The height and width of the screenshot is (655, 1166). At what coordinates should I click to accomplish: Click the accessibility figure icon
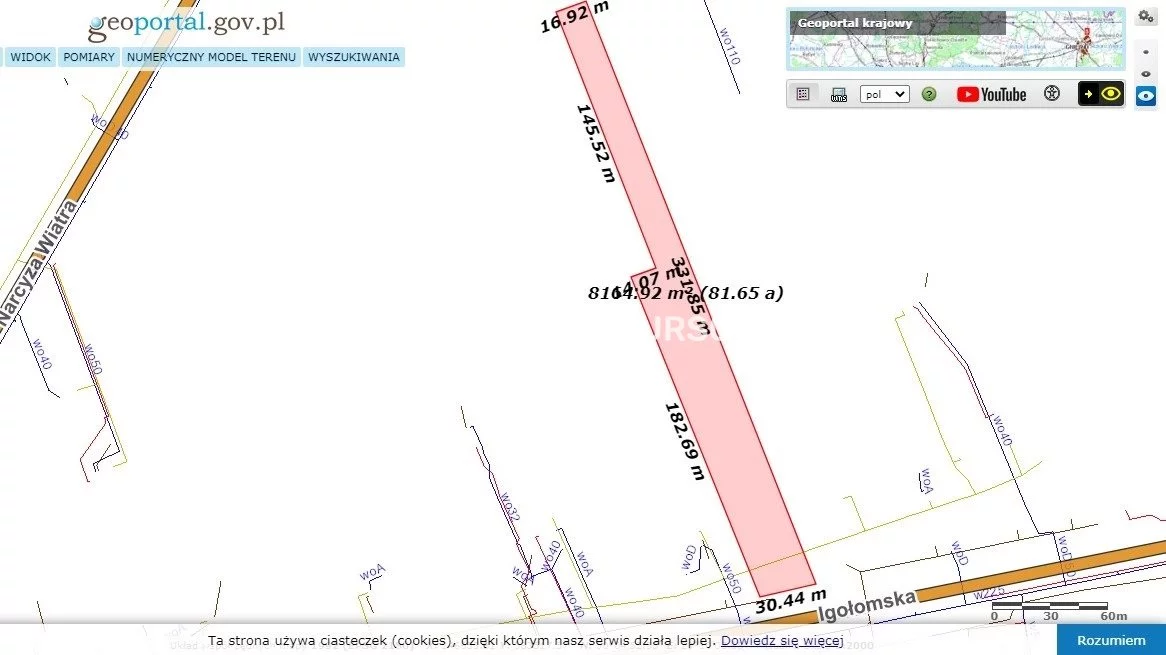[x=1051, y=94]
